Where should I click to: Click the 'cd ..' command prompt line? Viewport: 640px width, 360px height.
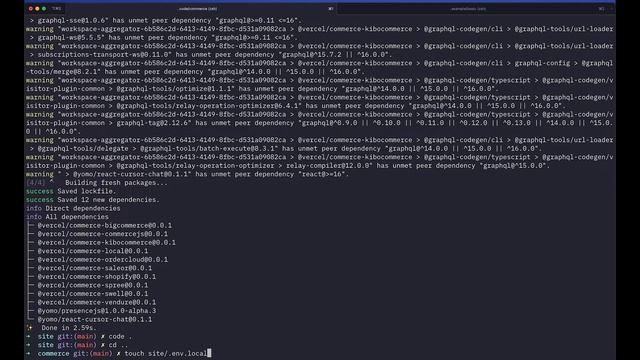77,345
